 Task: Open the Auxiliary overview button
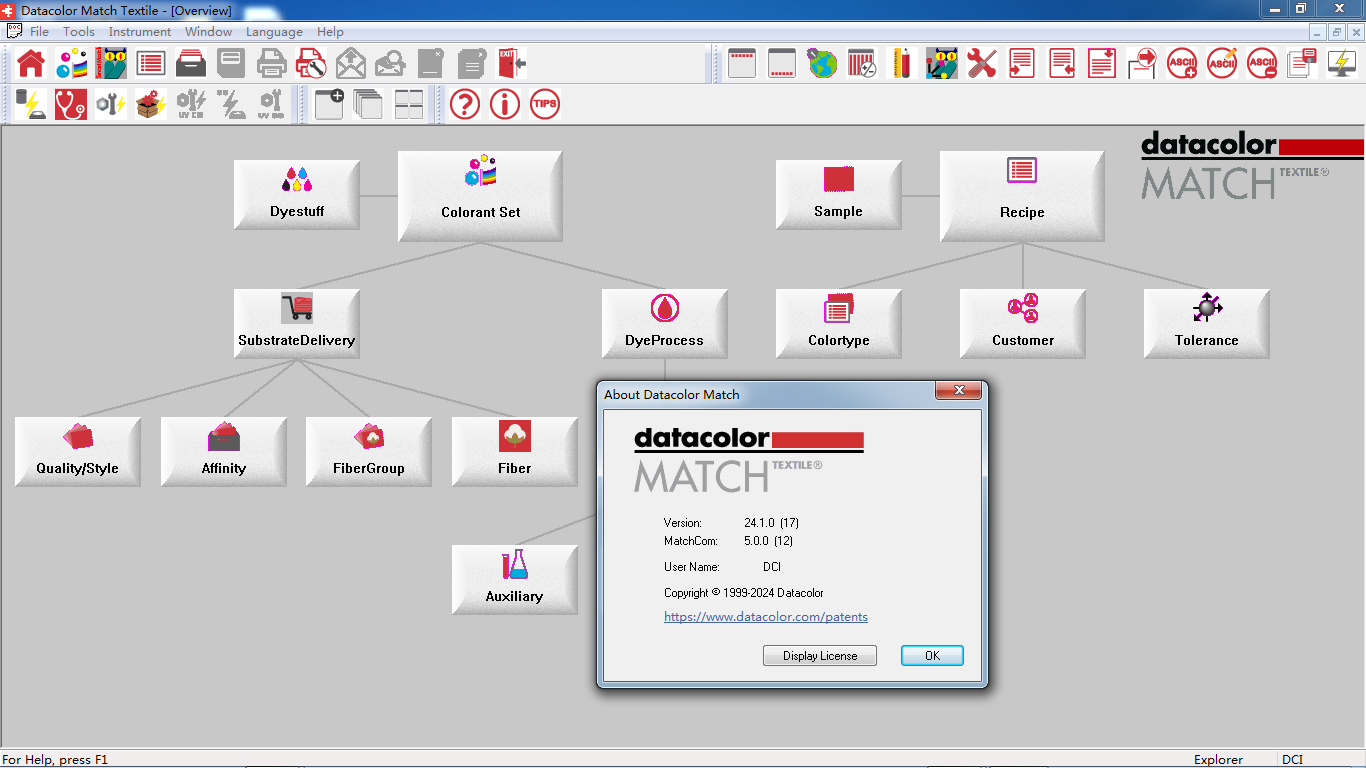pos(514,580)
